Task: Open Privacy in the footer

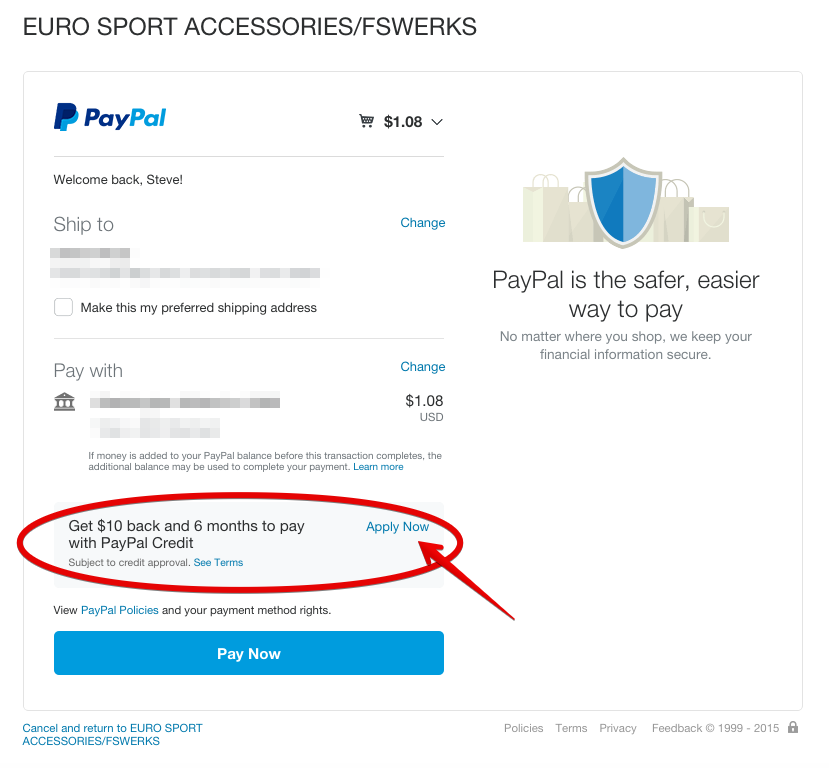Action: pyautogui.click(x=618, y=728)
